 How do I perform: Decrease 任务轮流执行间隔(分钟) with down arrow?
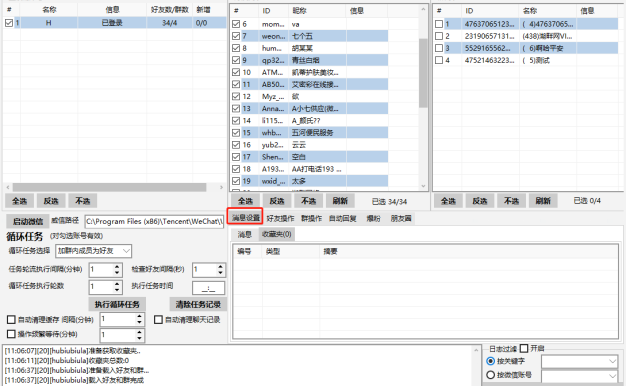pyautogui.click(x=117, y=273)
